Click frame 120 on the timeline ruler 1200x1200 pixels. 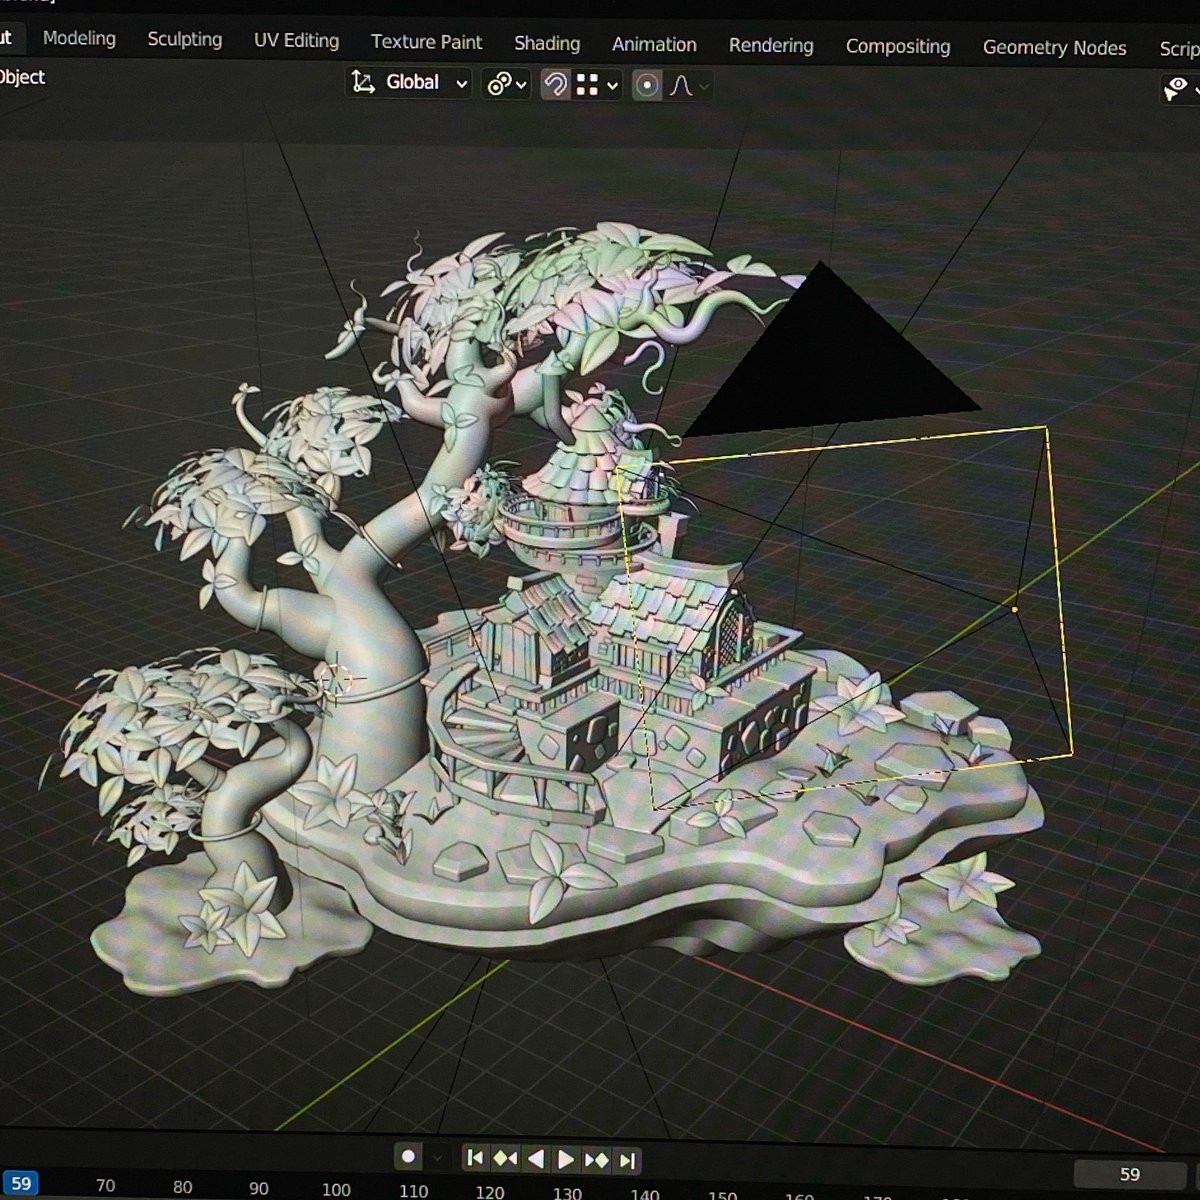click(x=490, y=1191)
